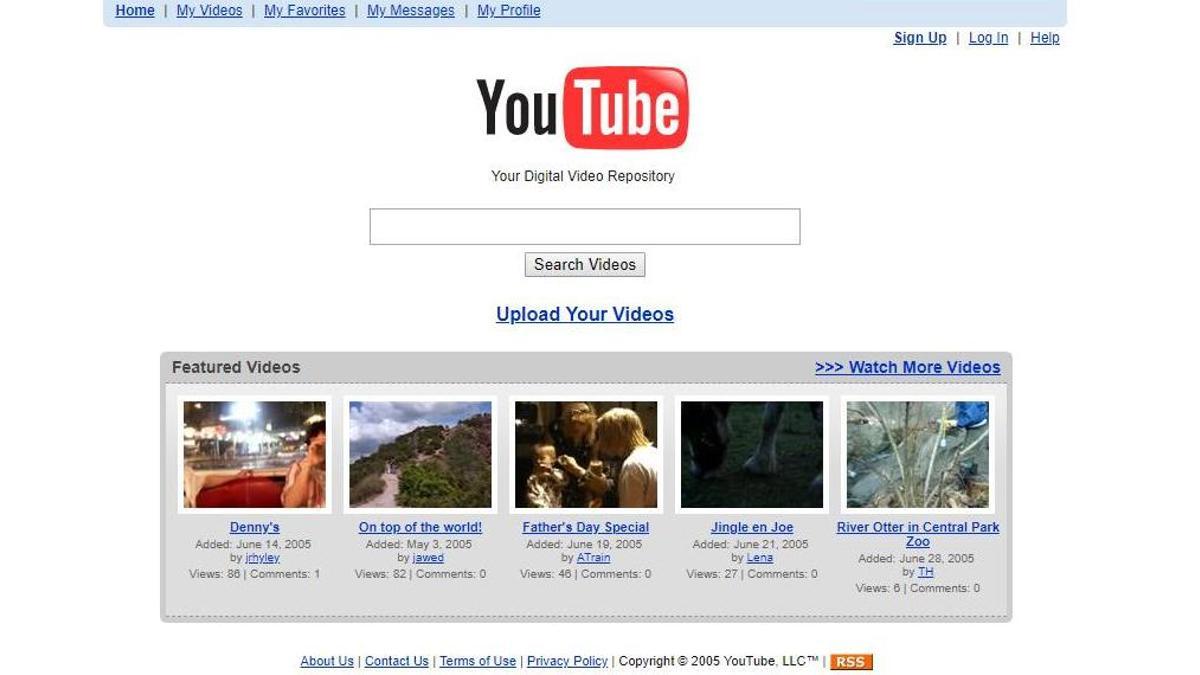The width and height of the screenshot is (1200, 675).
Task: Open On top of the world! thumbnail
Action: (421, 455)
